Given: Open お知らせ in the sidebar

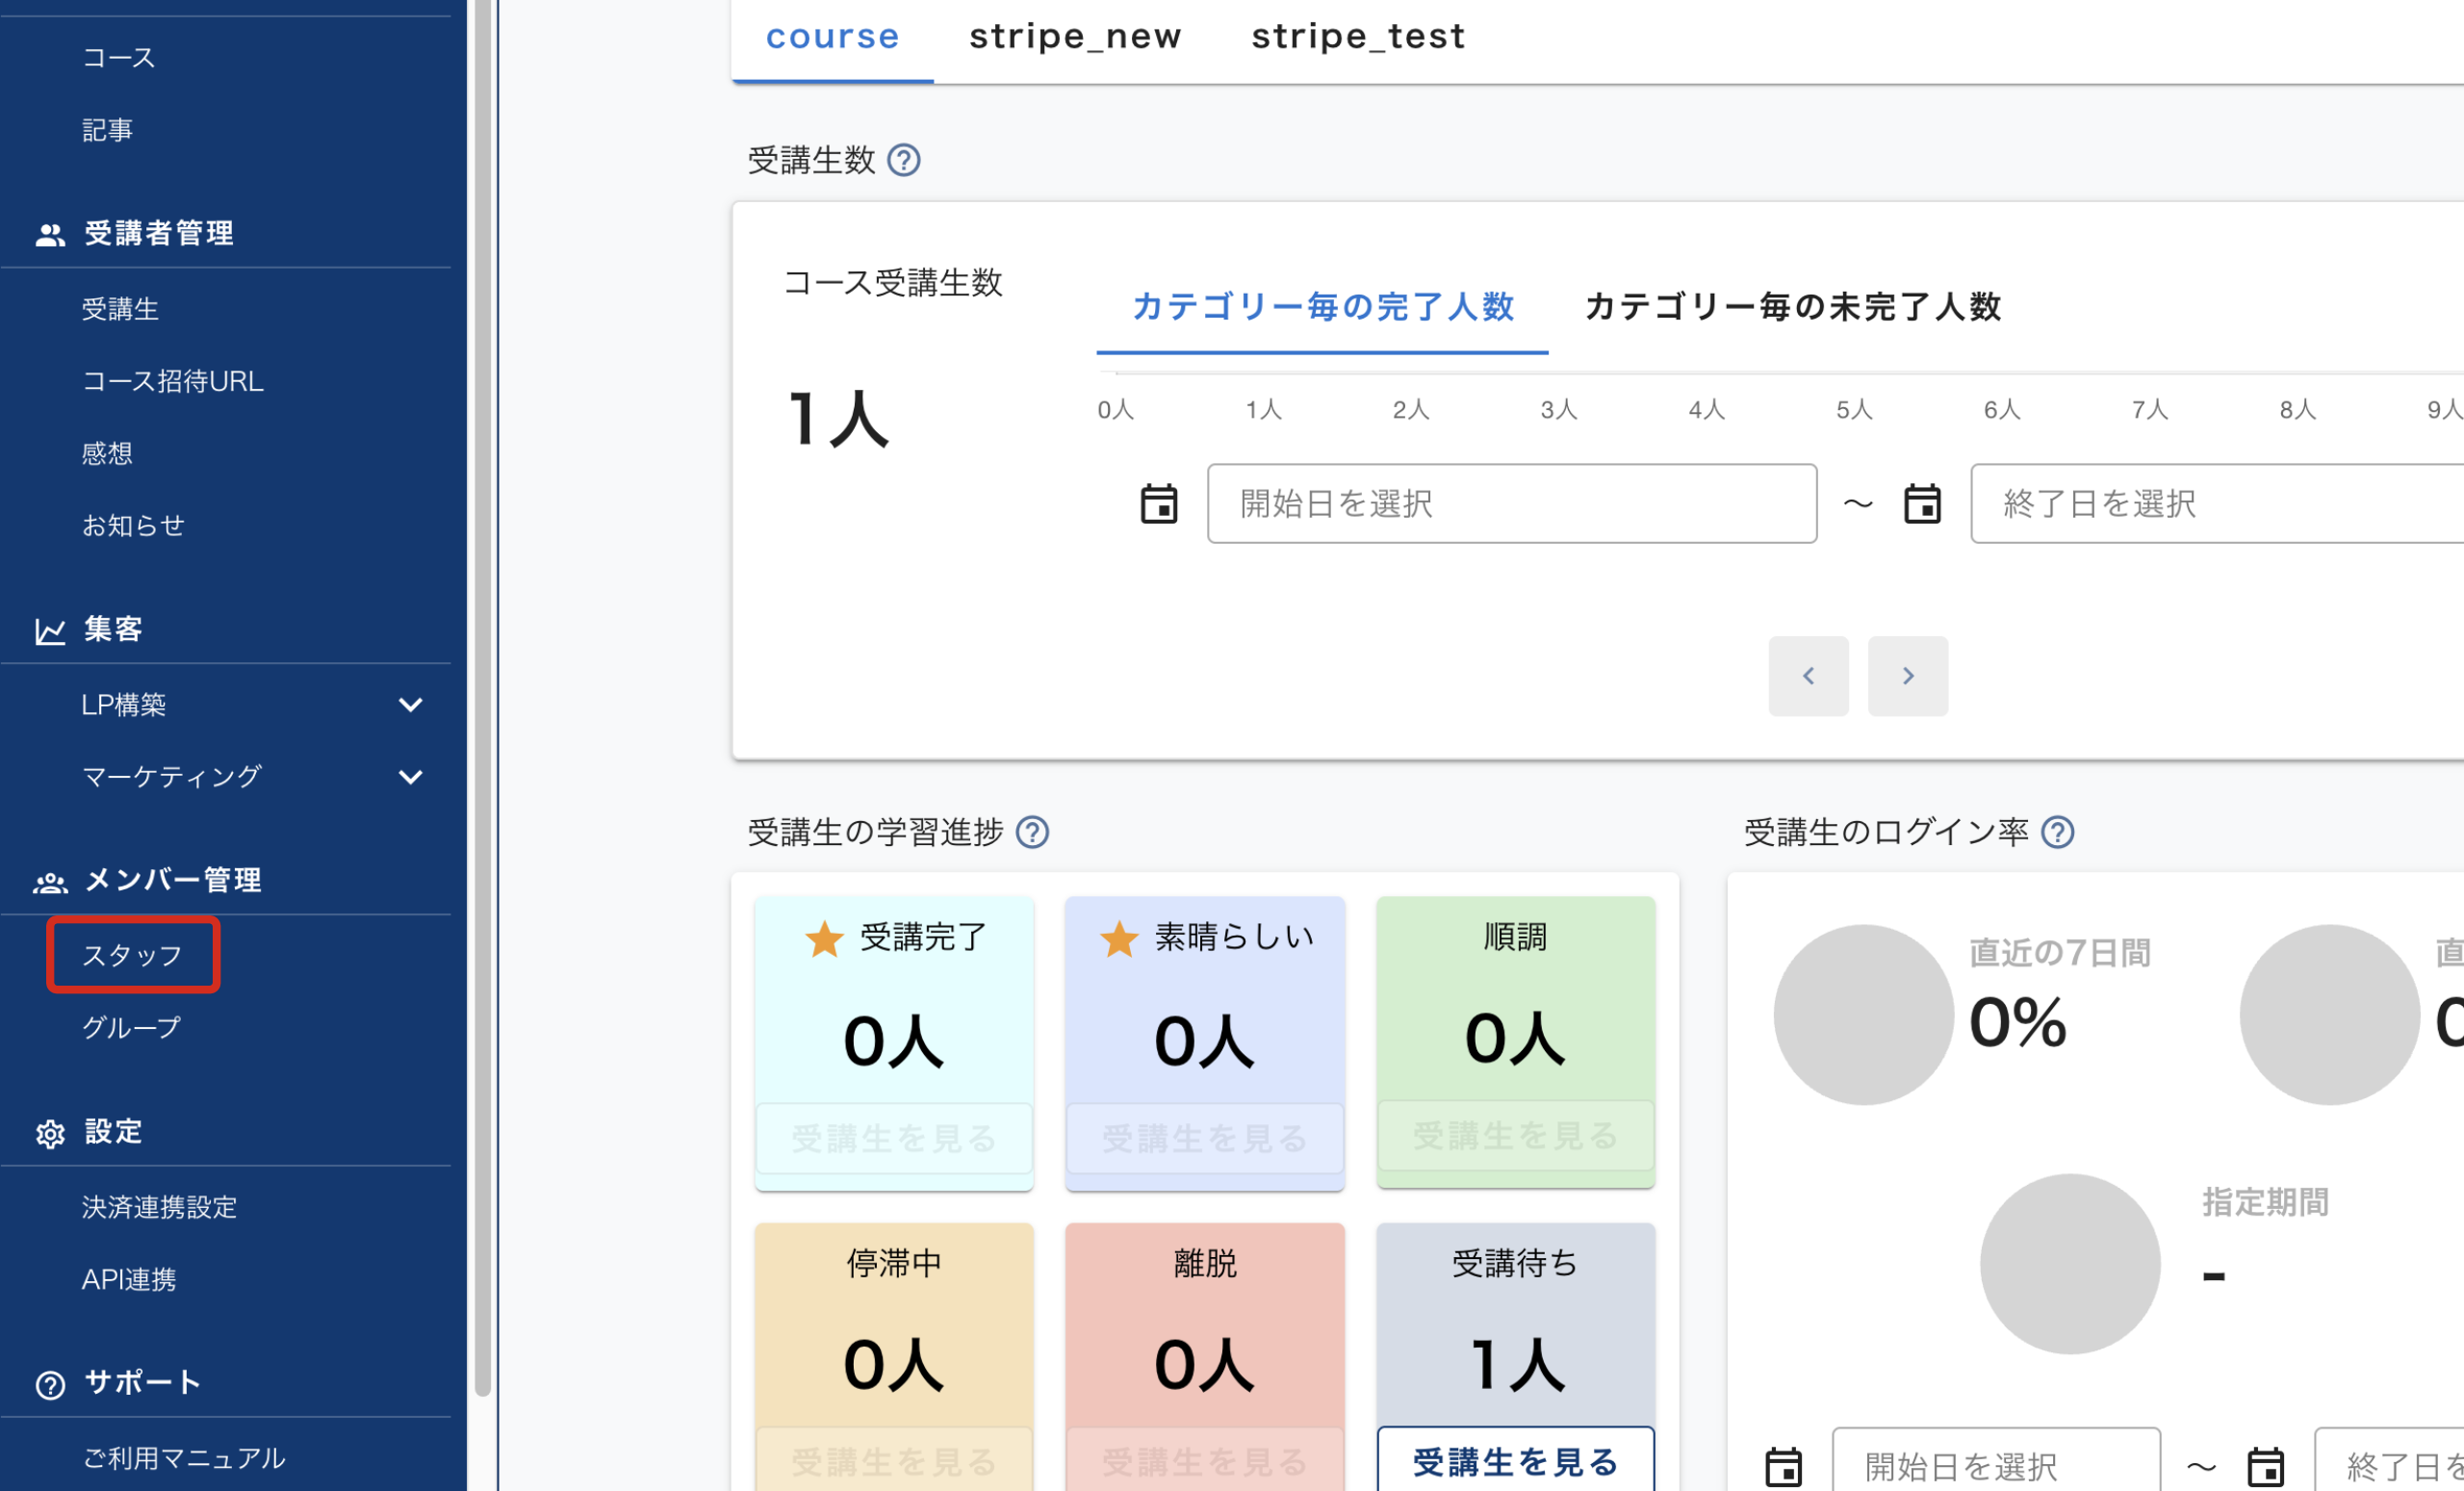Looking at the screenshot, I should click(133, 526).
